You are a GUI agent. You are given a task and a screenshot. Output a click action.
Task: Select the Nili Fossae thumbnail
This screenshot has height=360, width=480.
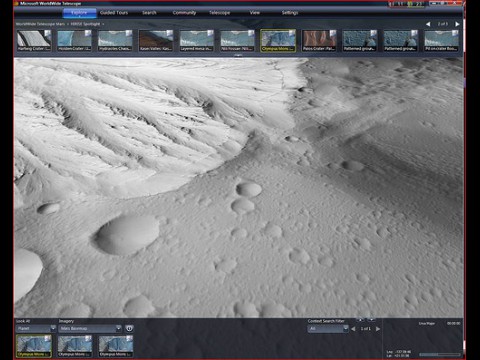click(x=237, y=40)
